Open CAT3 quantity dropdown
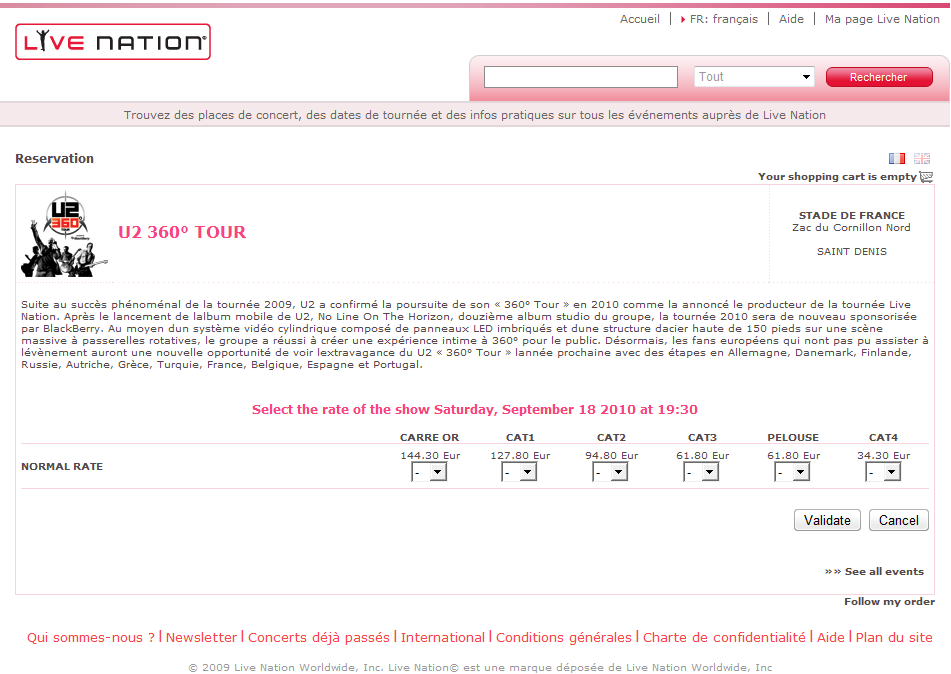 701,472
